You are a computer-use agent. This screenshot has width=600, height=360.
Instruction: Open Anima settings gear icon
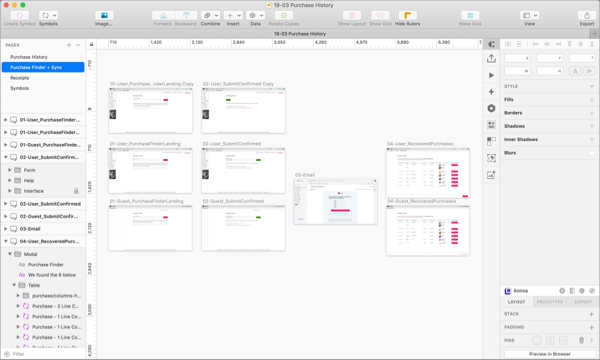582,291
